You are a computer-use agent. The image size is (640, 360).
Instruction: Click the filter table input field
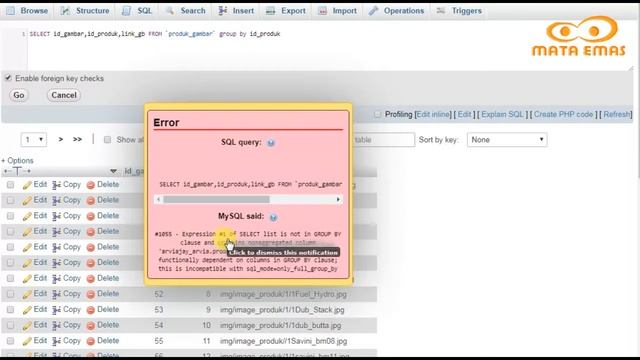pyautogui.click(x=383, y=140)
